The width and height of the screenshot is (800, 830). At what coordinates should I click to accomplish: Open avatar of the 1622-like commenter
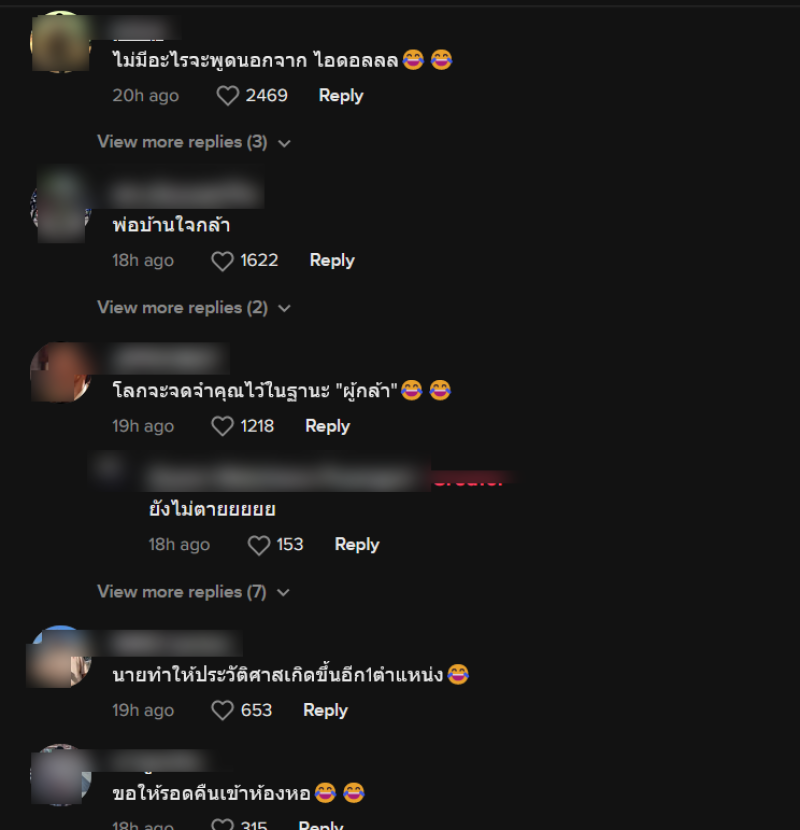click(x=60, y=207)
